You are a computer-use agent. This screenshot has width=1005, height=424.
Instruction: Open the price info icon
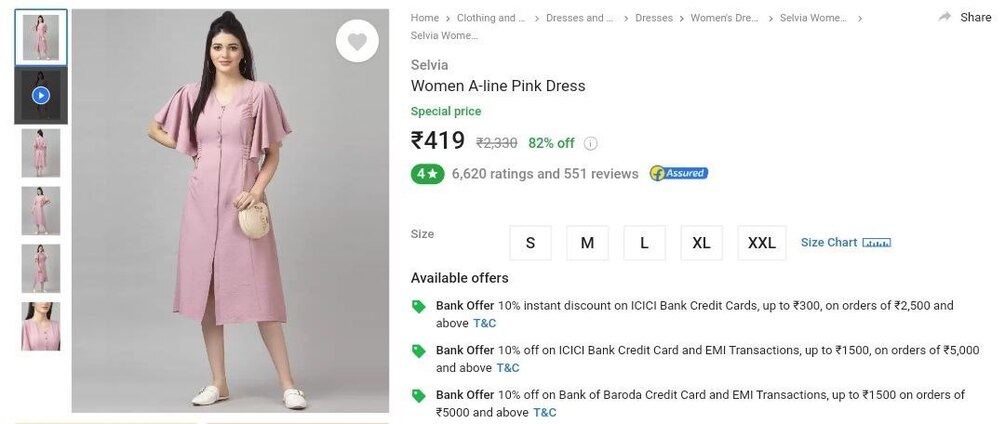pyautogui.click(x=590, y=144)
